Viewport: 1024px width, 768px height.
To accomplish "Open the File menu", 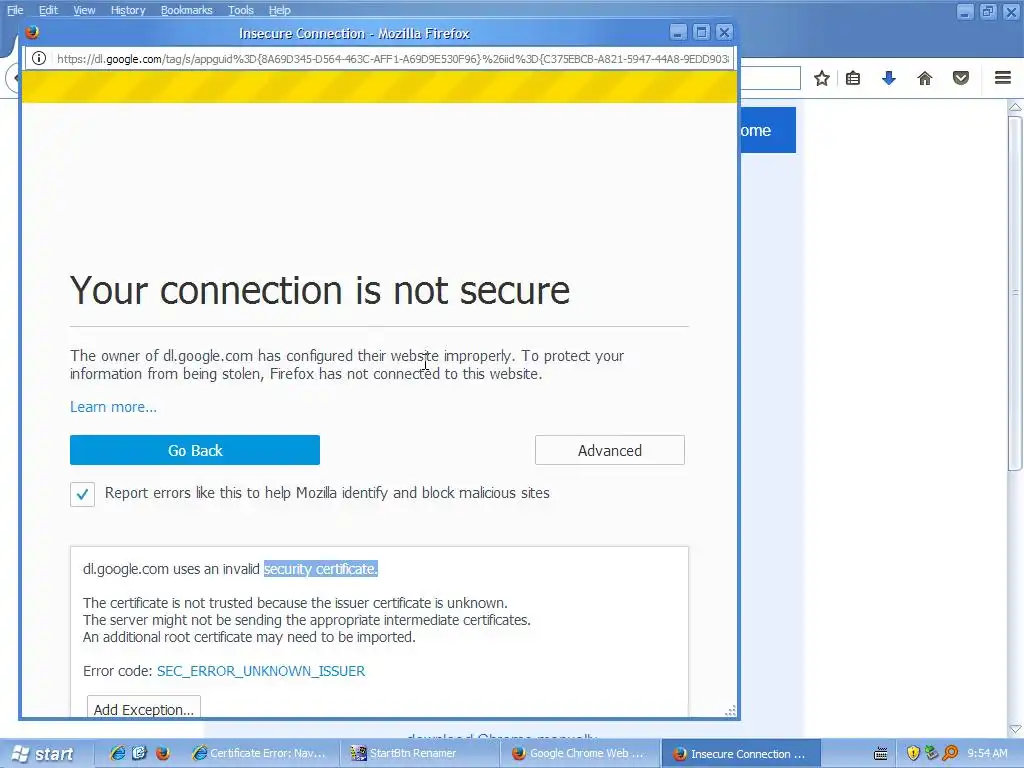I will tap(15, 10).
